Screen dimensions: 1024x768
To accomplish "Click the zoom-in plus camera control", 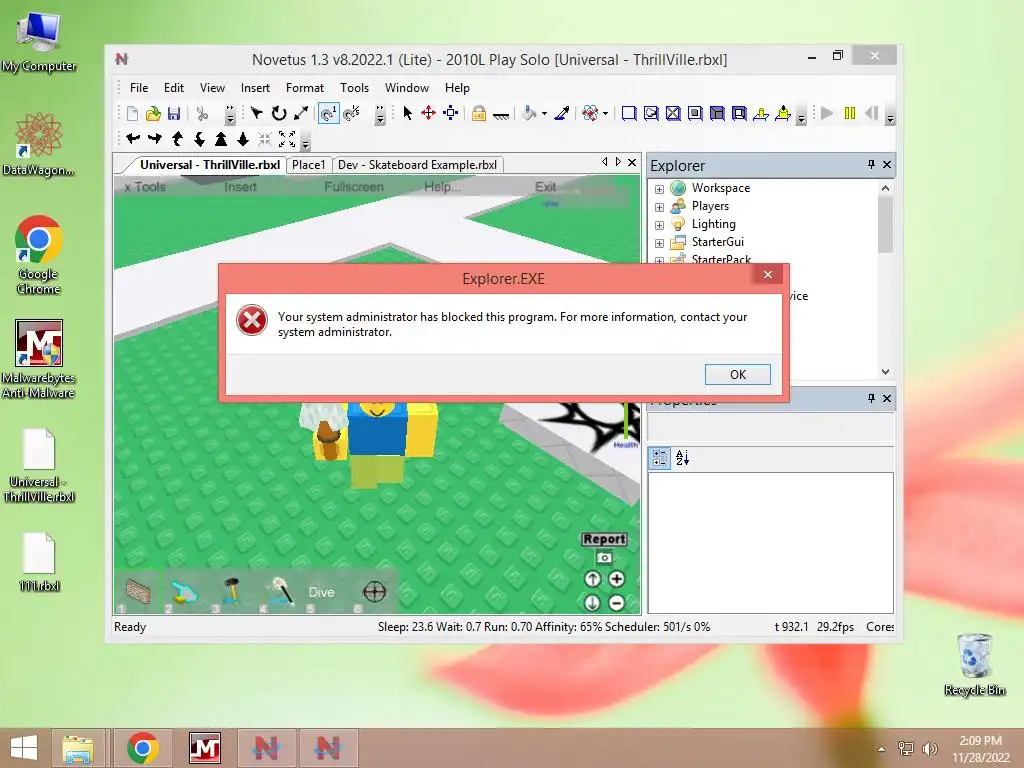I will click(x=616, y=579).
